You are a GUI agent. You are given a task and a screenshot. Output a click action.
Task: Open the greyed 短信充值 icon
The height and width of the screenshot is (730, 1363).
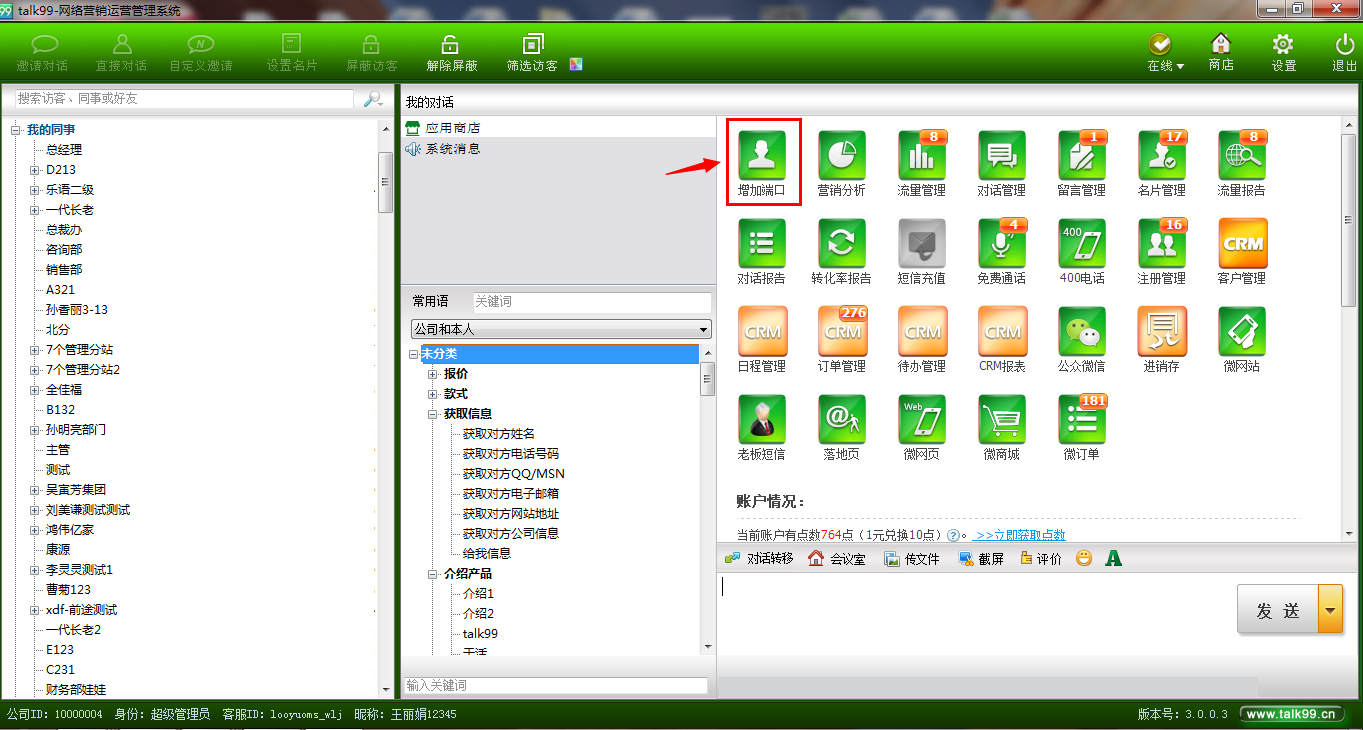coord(922,244)
